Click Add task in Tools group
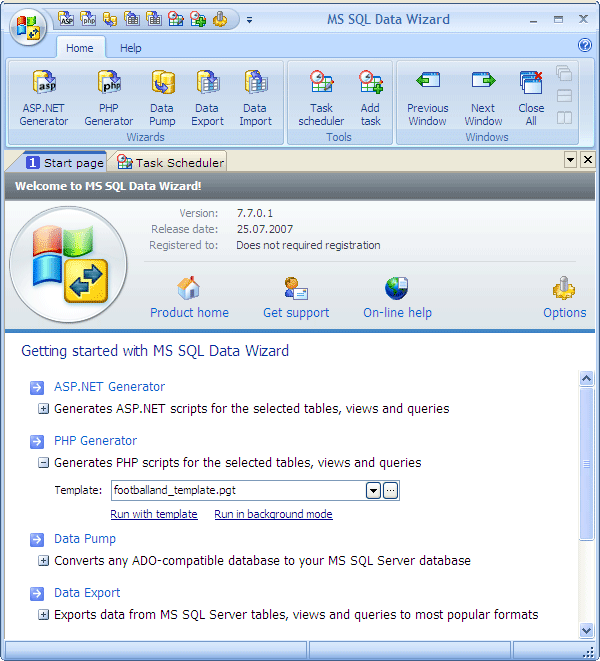The image size is (600, 661). pyautogui.click(x=371, y=99)
